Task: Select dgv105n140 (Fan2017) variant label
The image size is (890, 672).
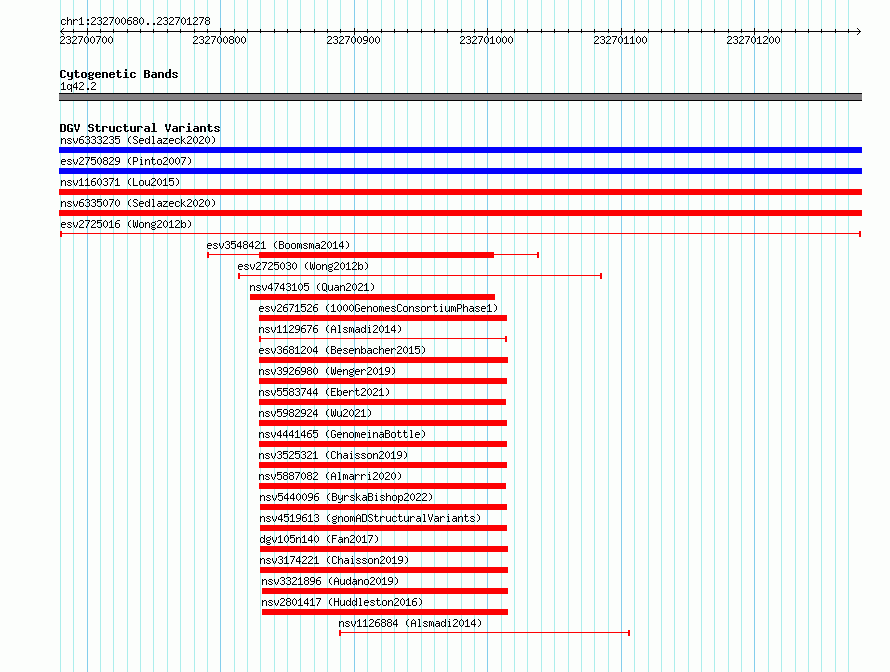Action: point(319,539)
